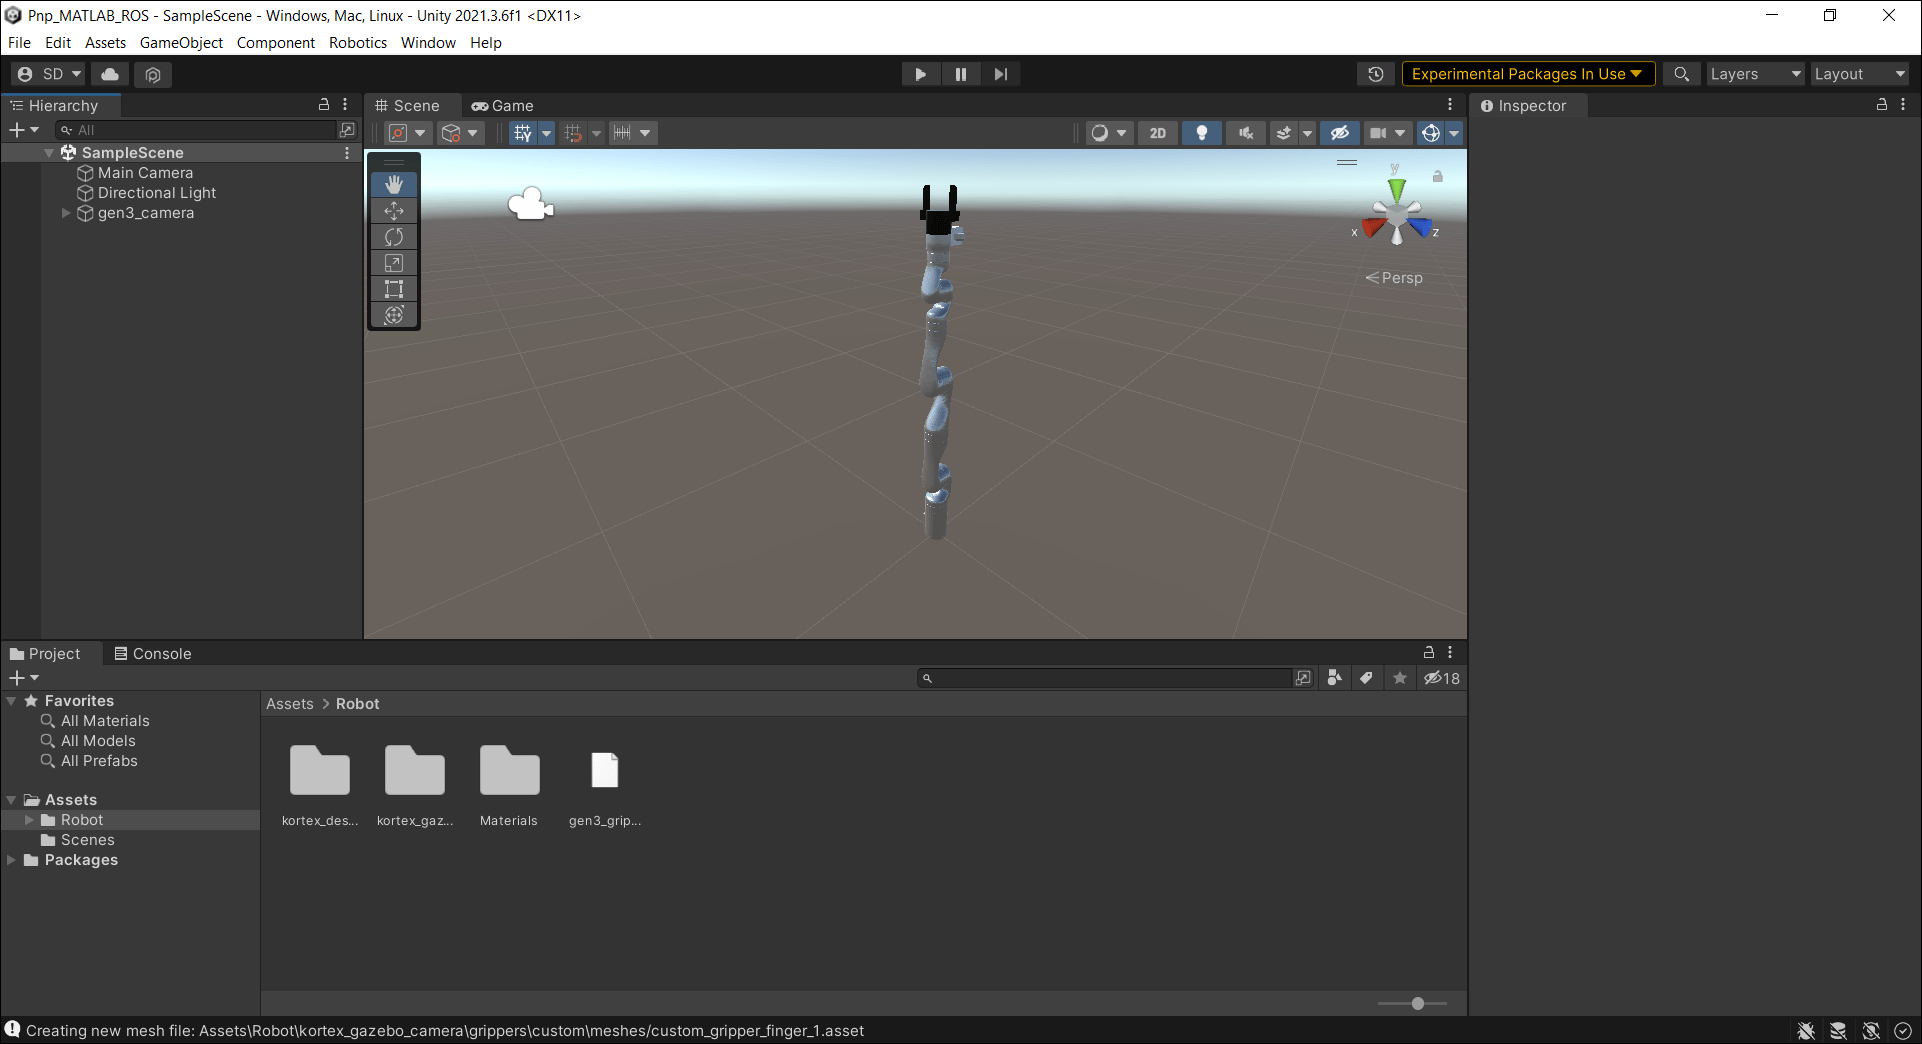The image size is (1922, 1044).
Task: Click the Experimental Packages In Use warning
Action: tap(1526, 73)
